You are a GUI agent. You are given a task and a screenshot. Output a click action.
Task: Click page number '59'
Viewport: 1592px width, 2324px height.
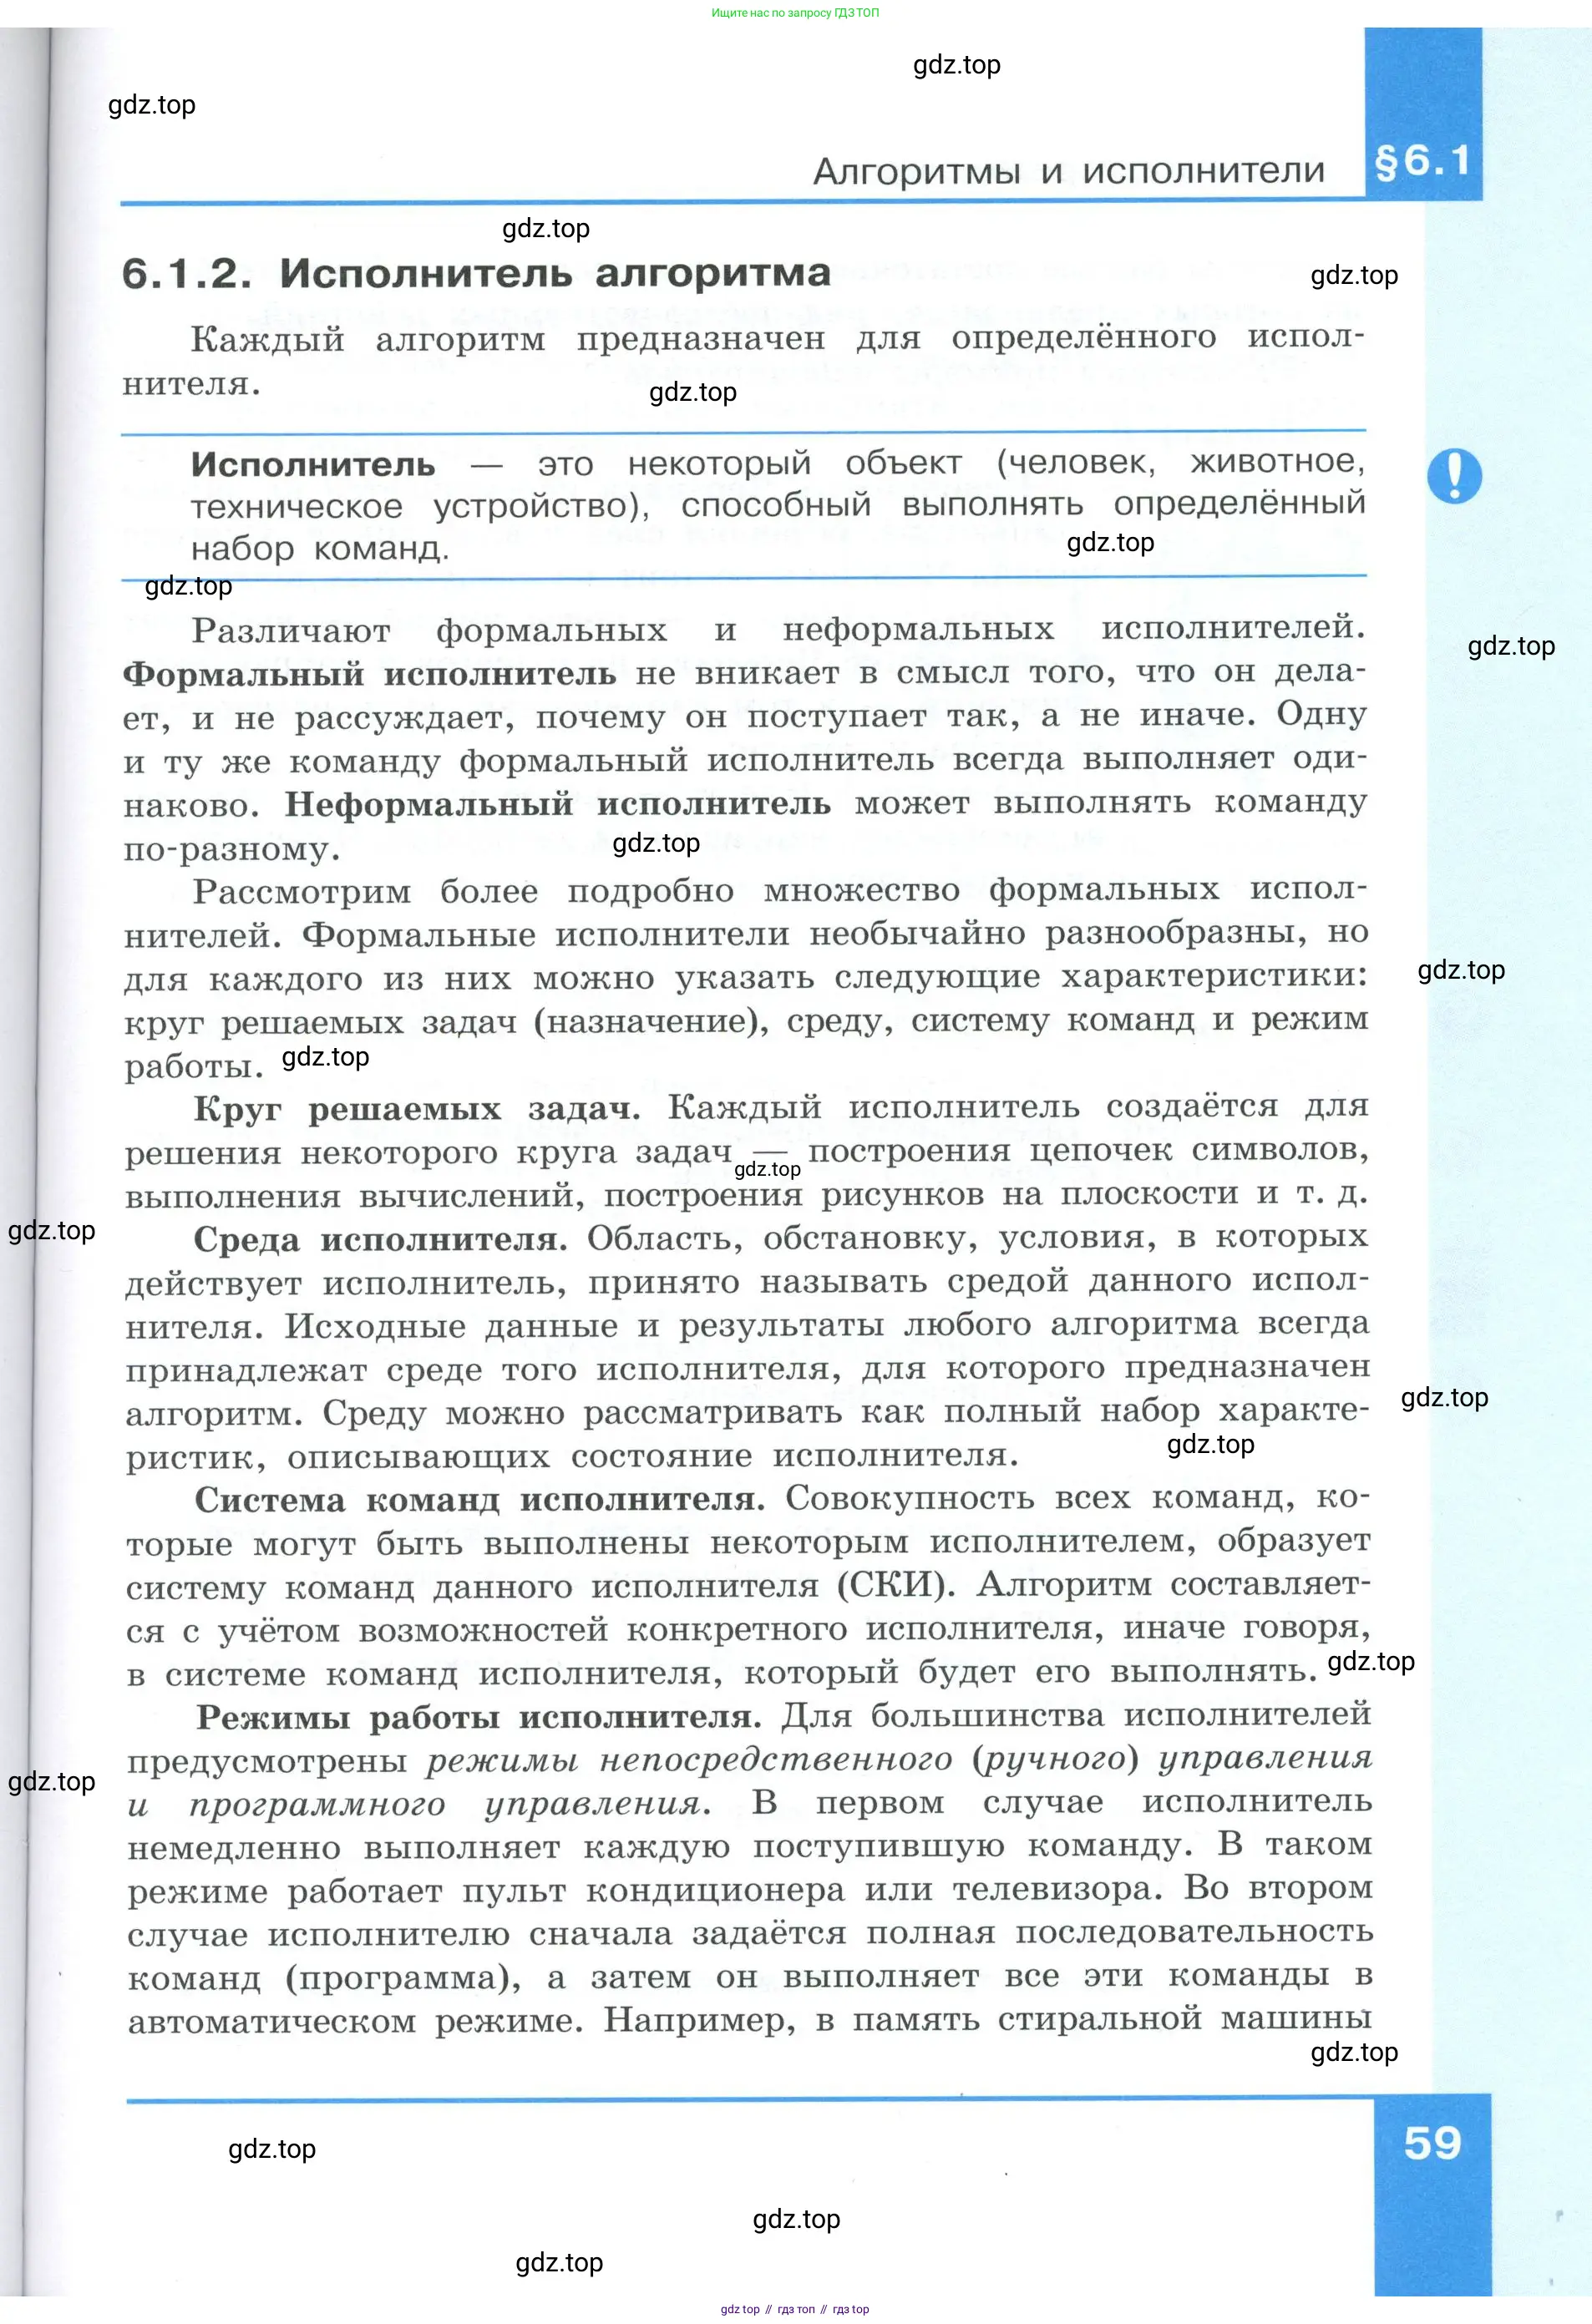point(1432,2143)
